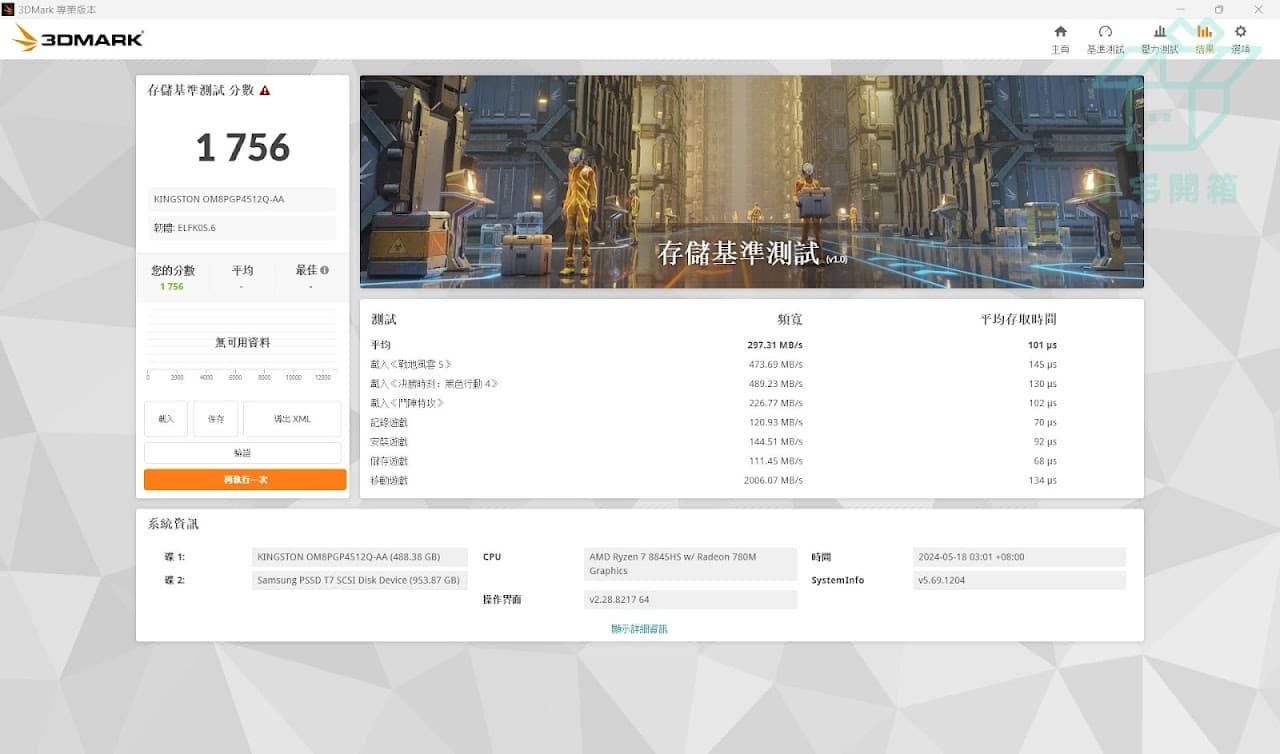The image size is (1280, 754).
Task: Go to the 主頁 home icon
Action: [x=1060, y=32]
